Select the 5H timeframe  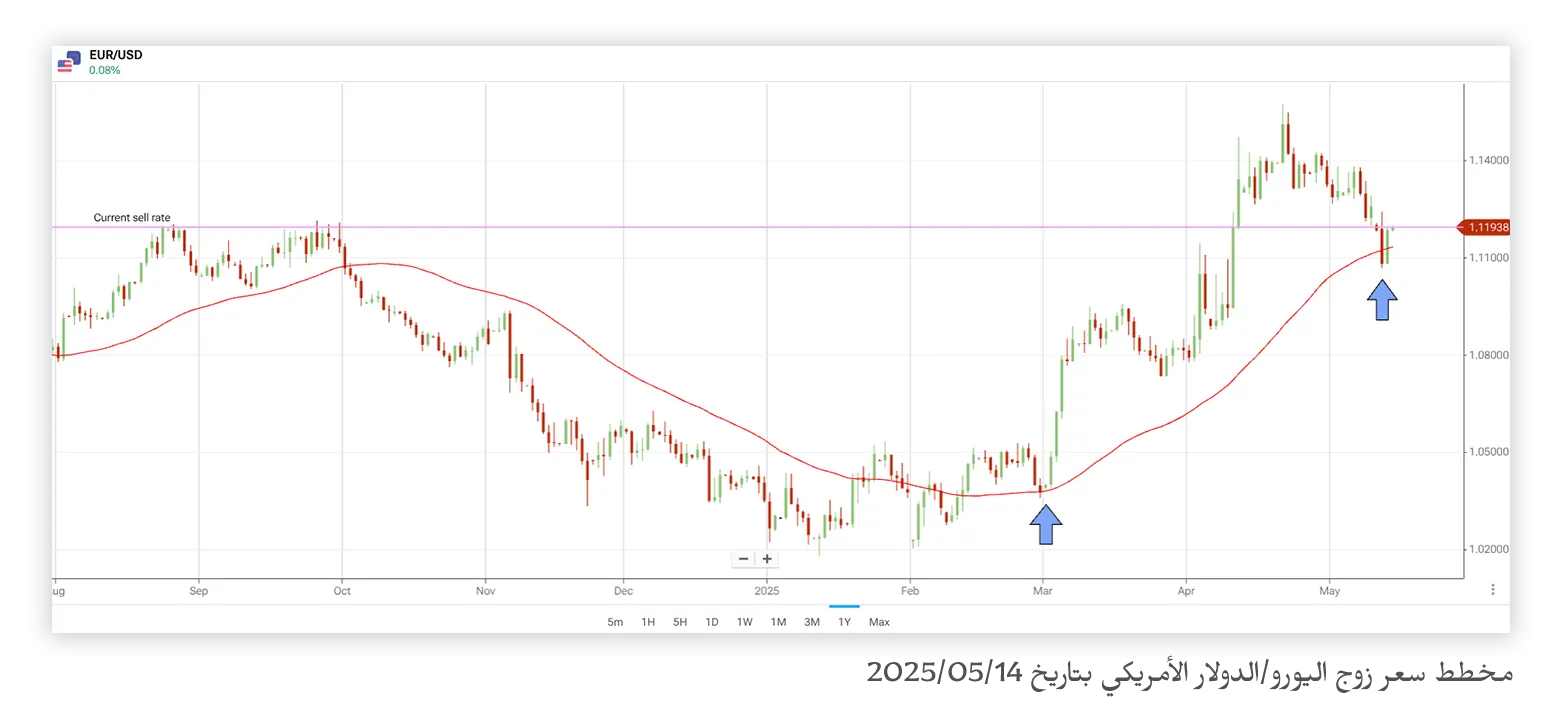[x=680, y=622]
